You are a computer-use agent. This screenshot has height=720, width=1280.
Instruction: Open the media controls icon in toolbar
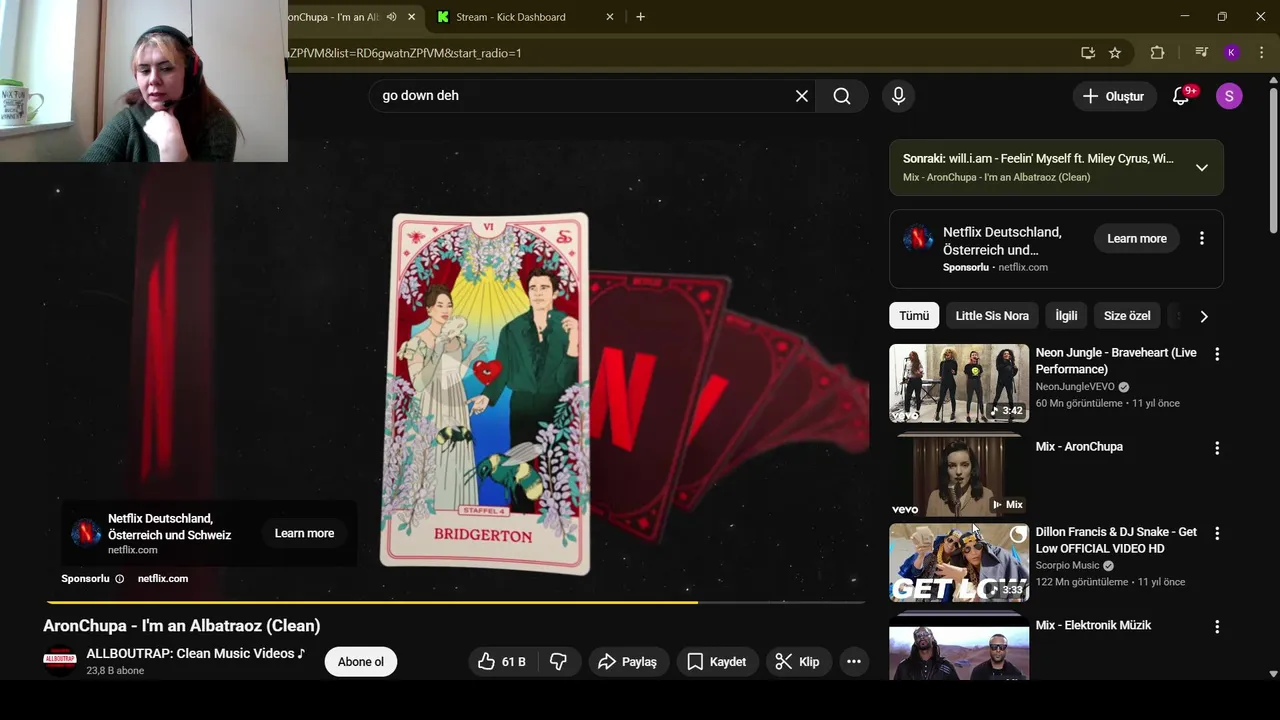pyautogui.click(x=1201, y=53)
